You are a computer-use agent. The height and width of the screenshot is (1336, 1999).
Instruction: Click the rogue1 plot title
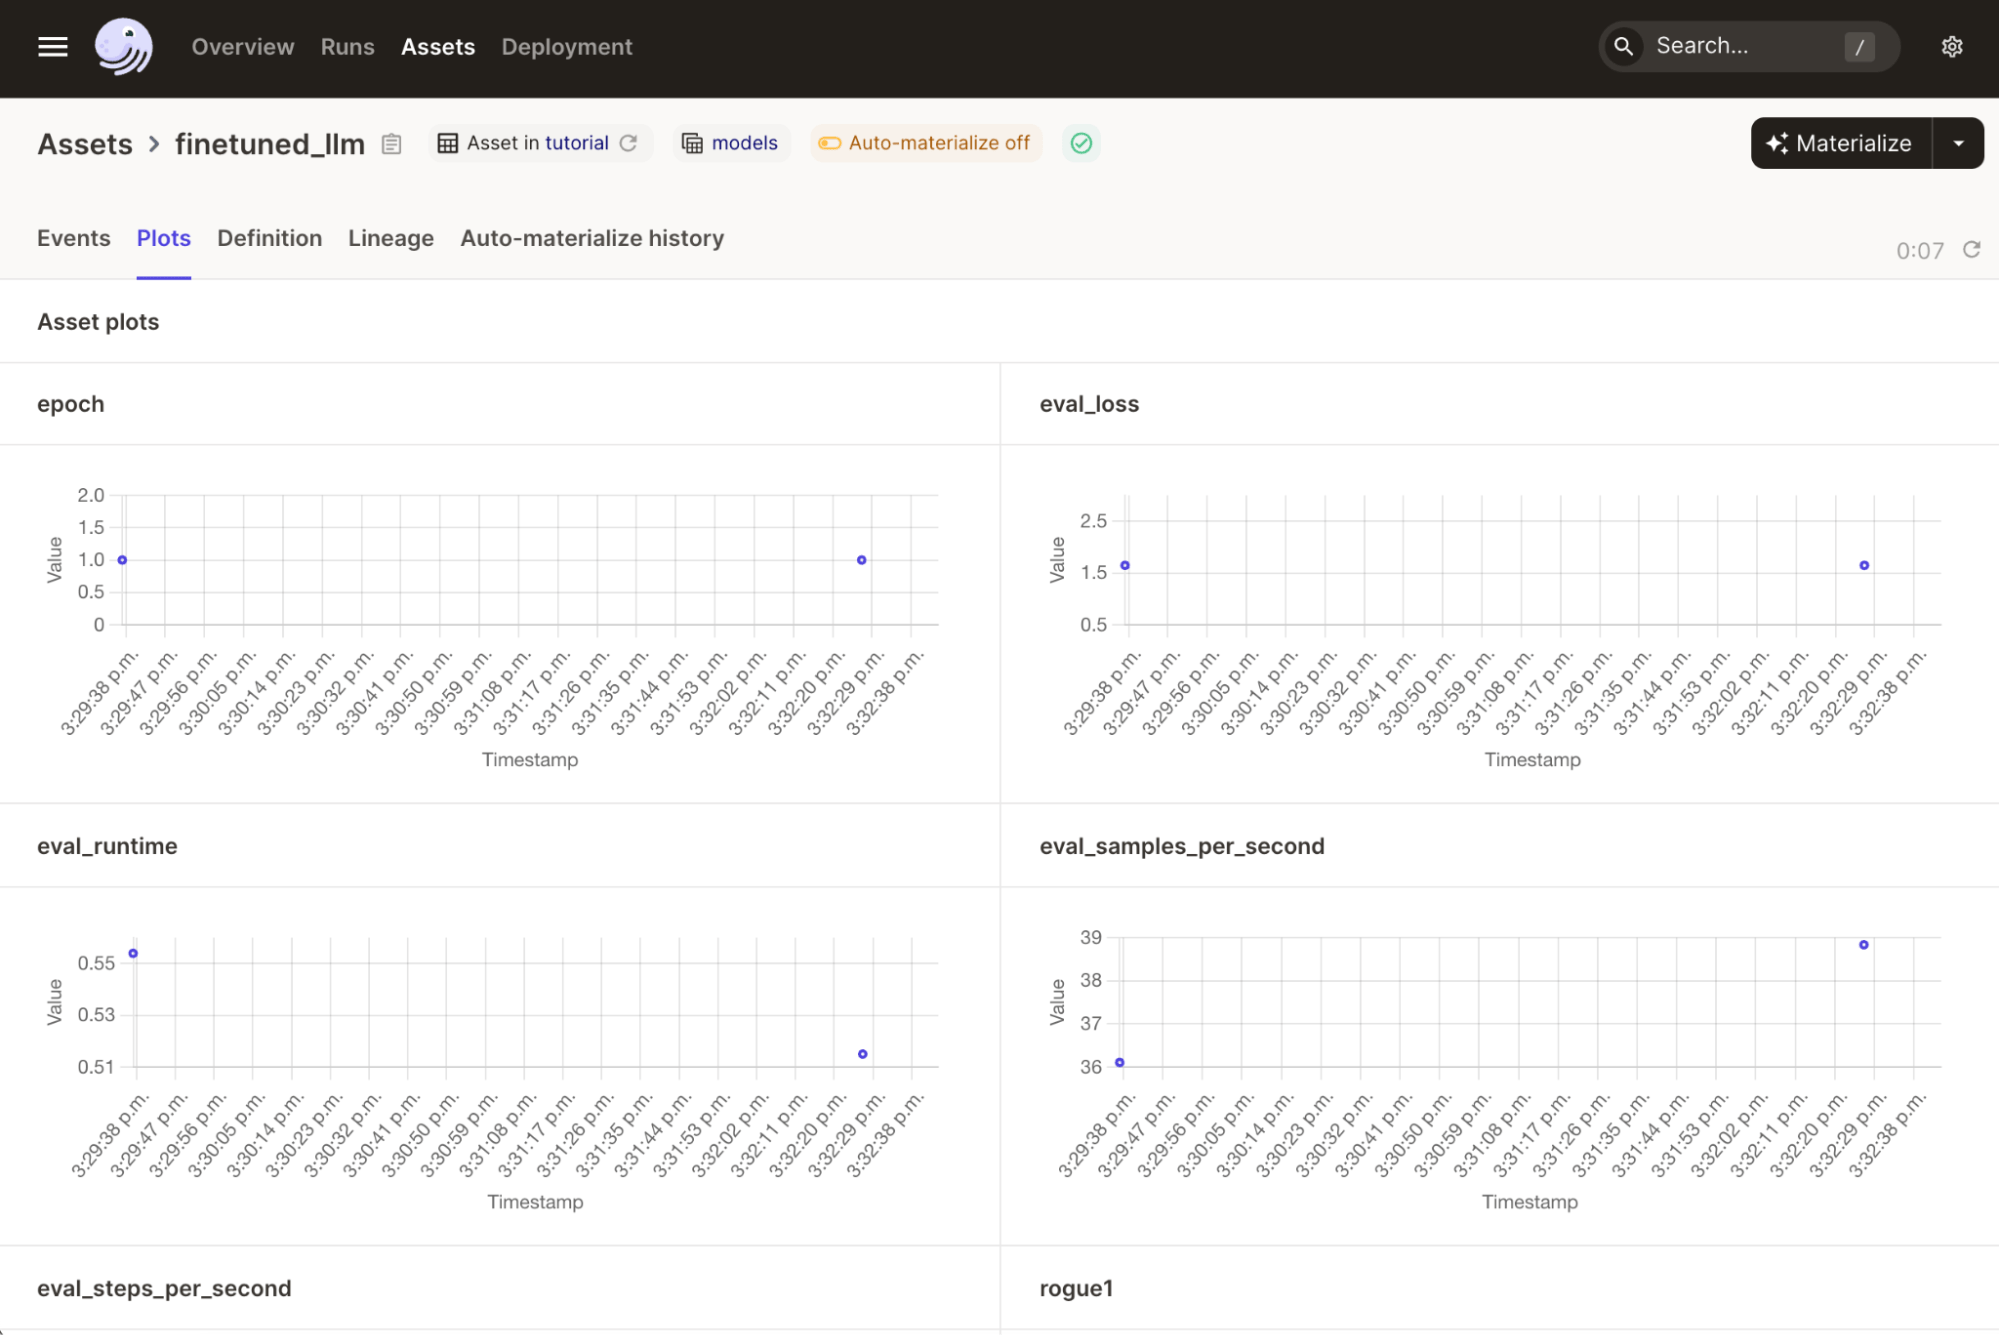point(1076,1288)
